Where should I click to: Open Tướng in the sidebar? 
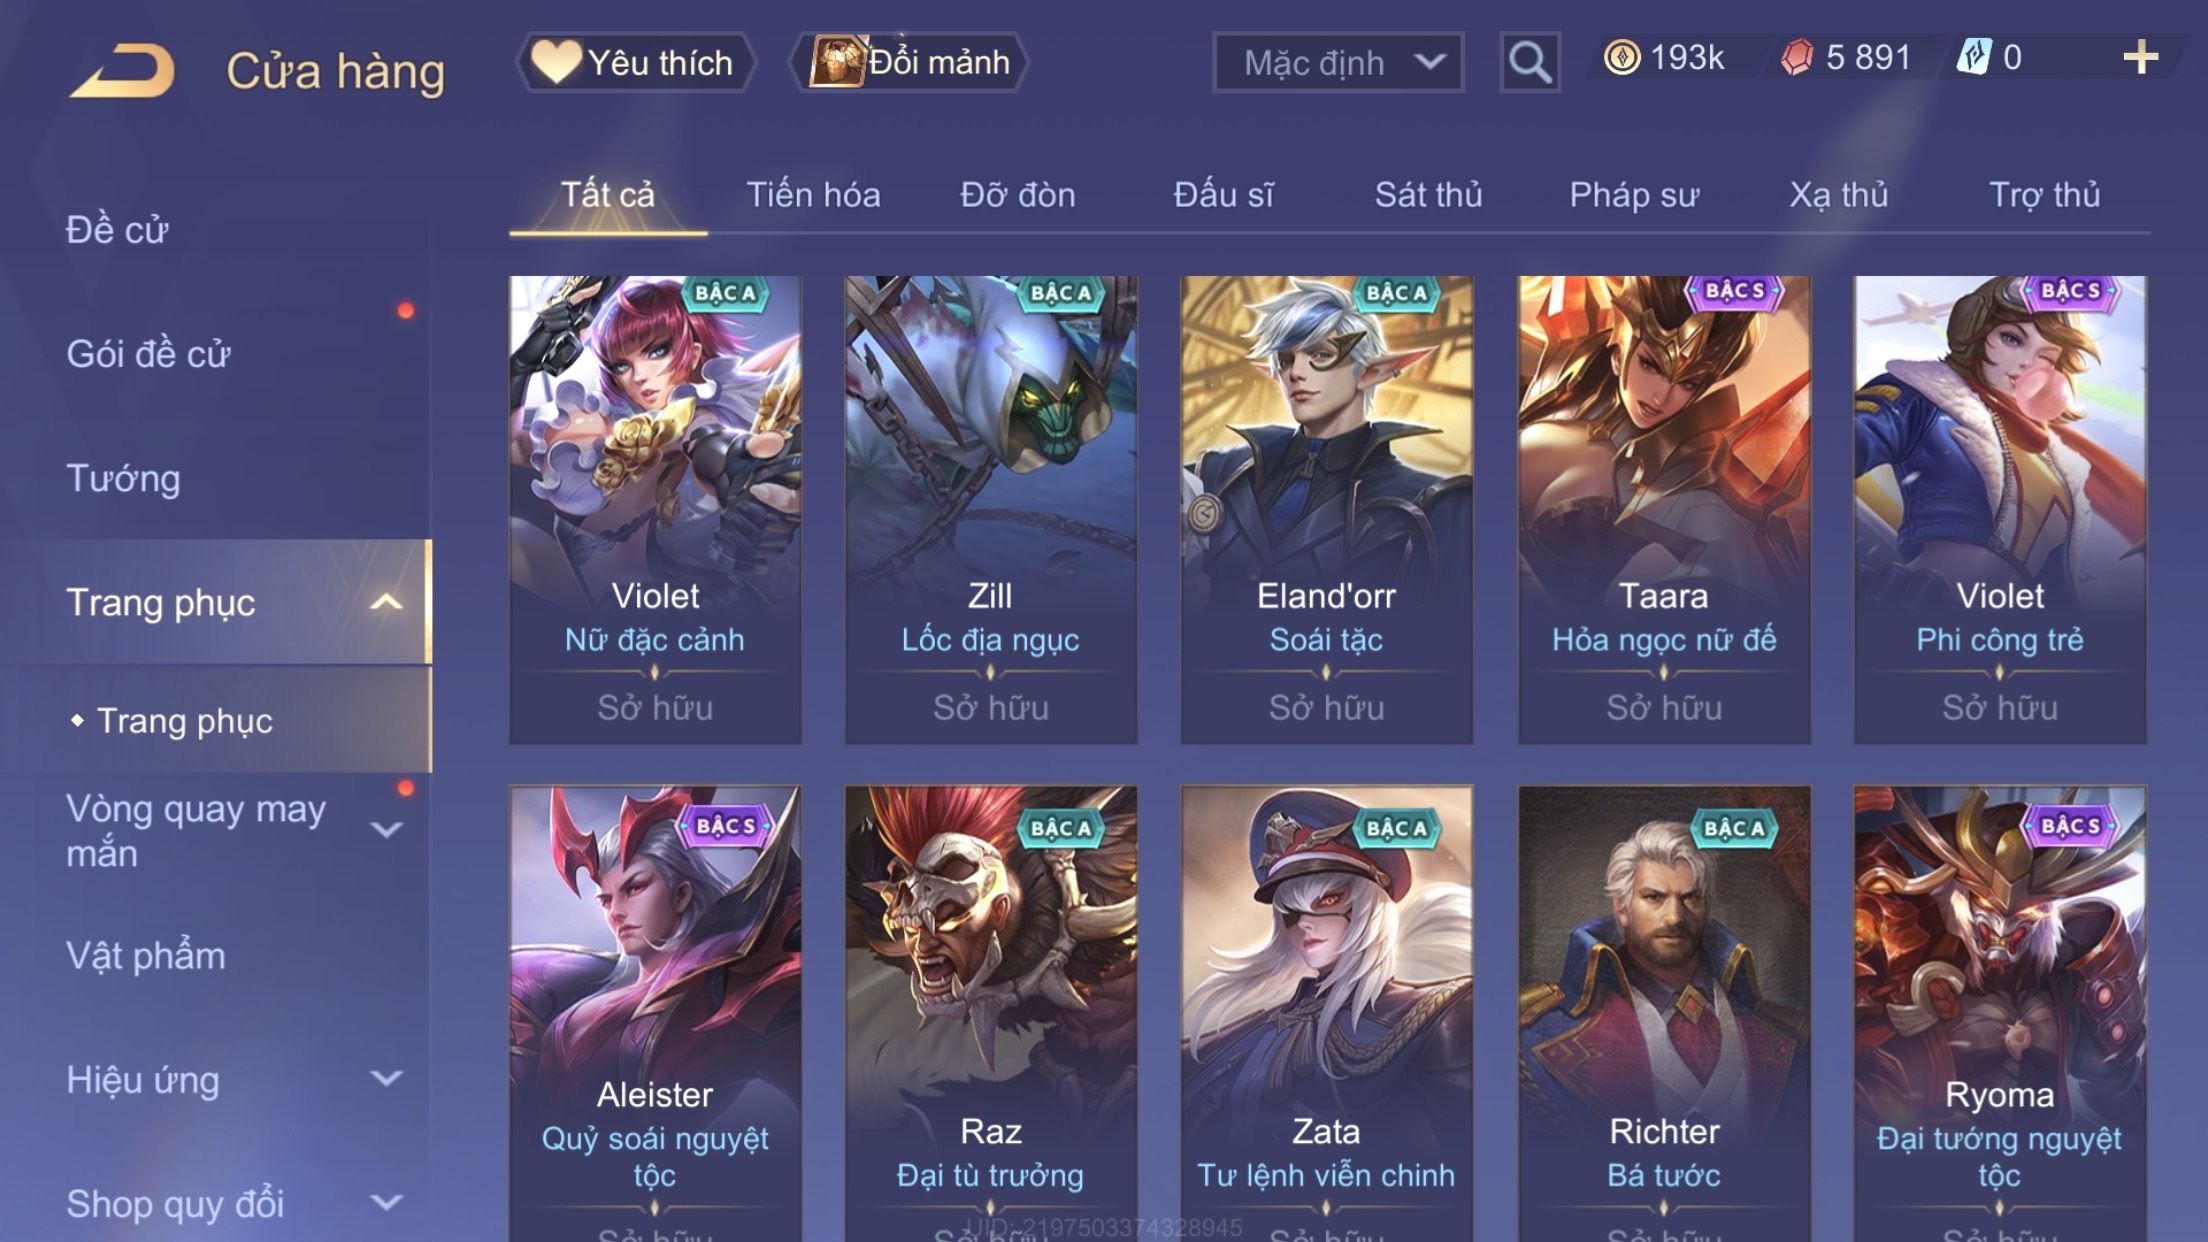[x=123, y=478]
